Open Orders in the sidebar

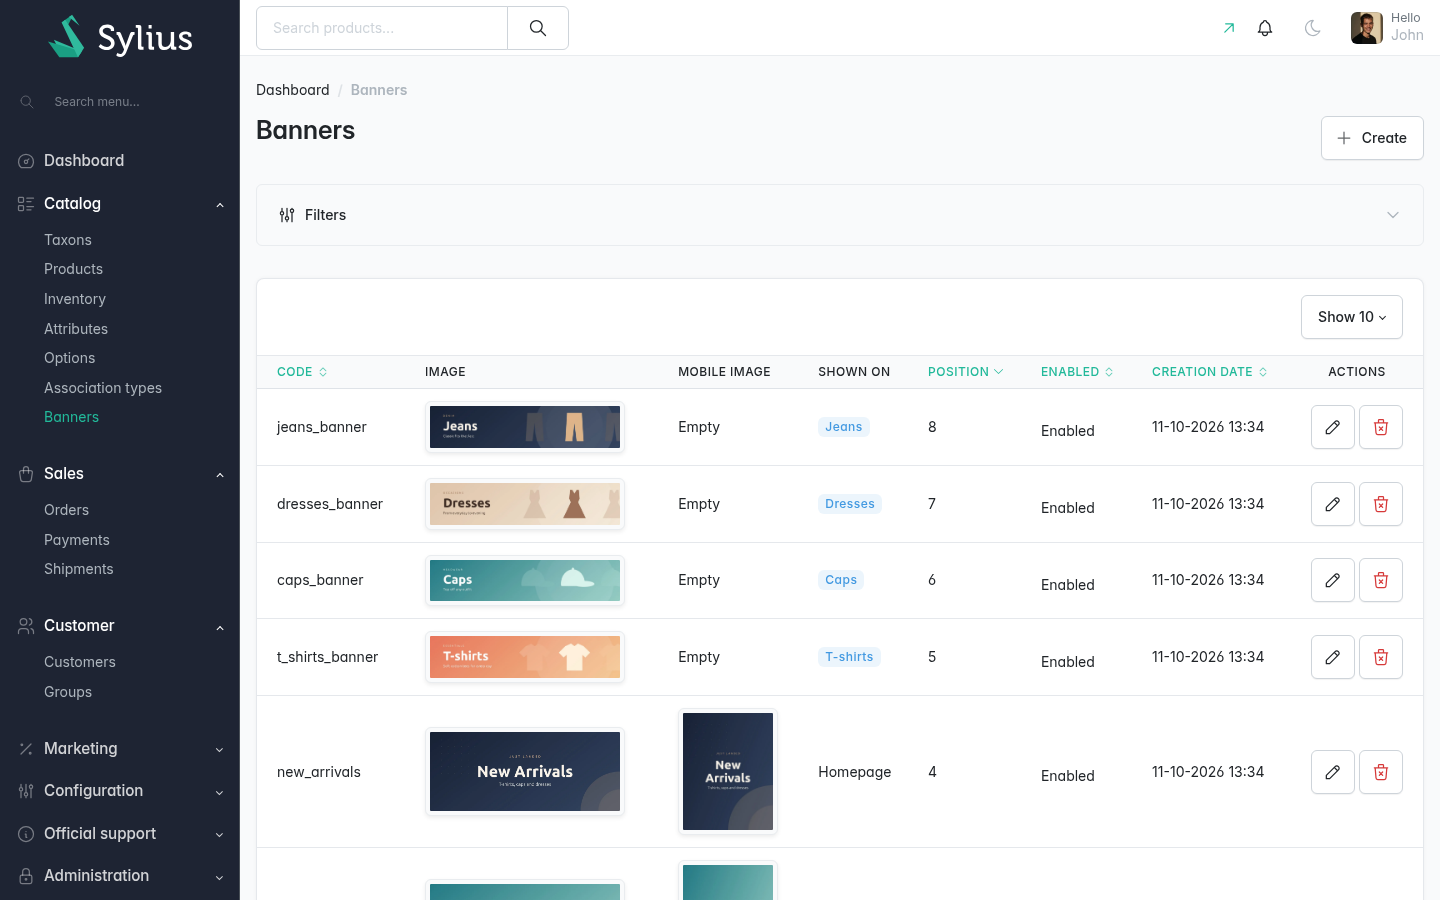click(66, 510)
